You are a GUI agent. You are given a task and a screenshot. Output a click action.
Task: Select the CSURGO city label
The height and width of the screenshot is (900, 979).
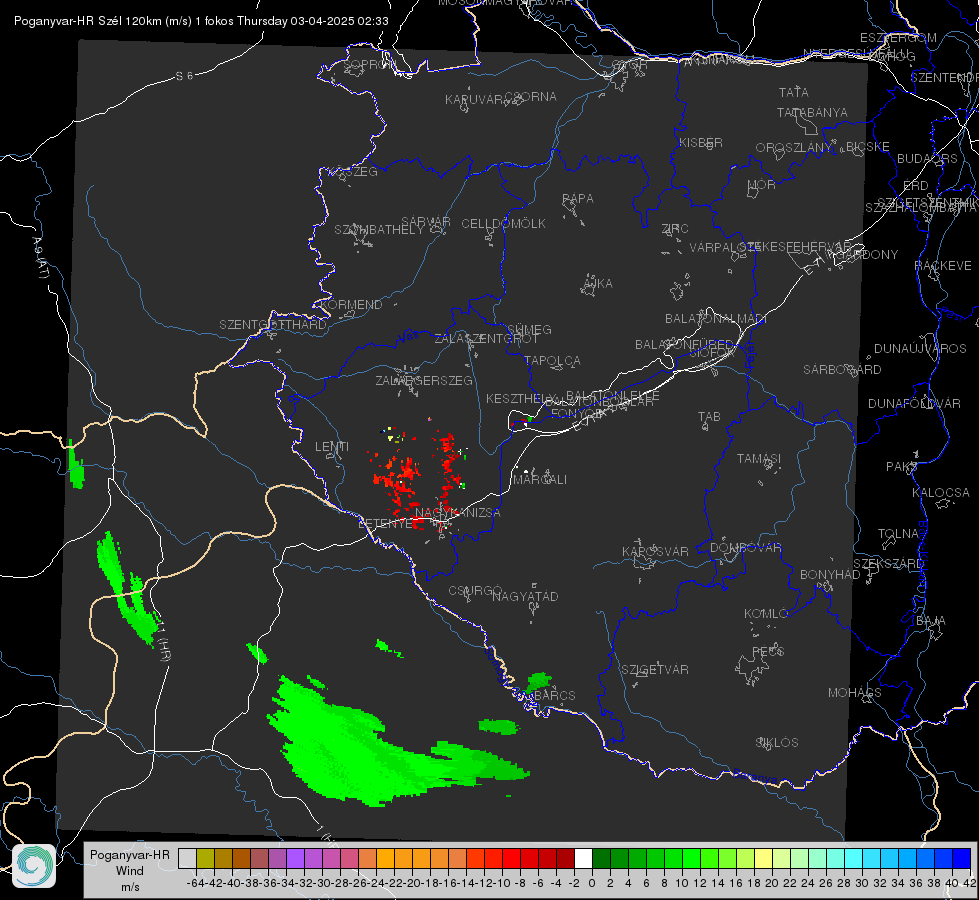pyautogui.click(x=475, y=591)
